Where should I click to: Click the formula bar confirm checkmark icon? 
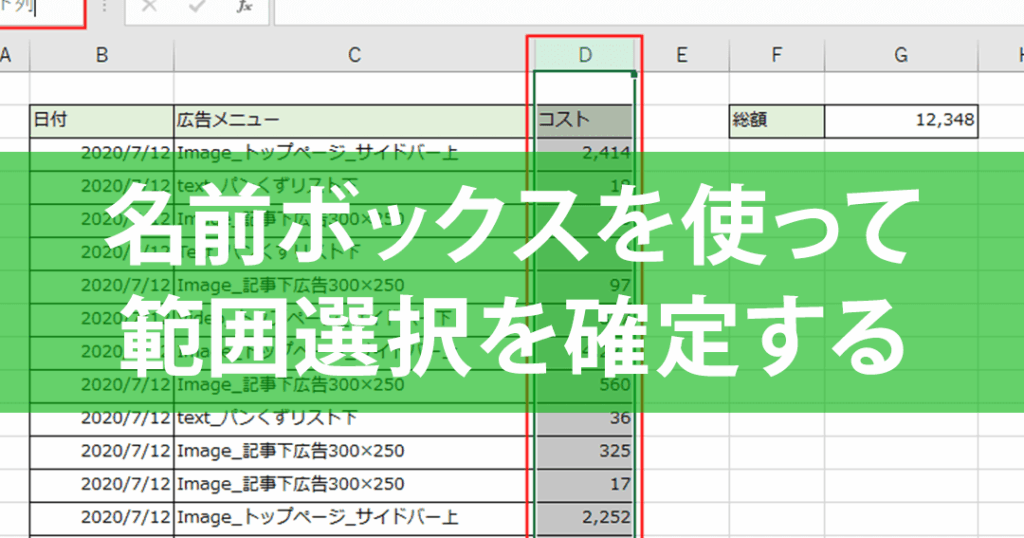(x=197, y=7)
